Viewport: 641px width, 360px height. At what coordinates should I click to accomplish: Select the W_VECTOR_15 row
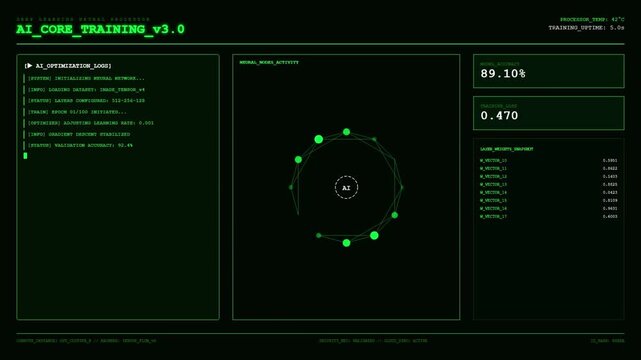(549, 200)
